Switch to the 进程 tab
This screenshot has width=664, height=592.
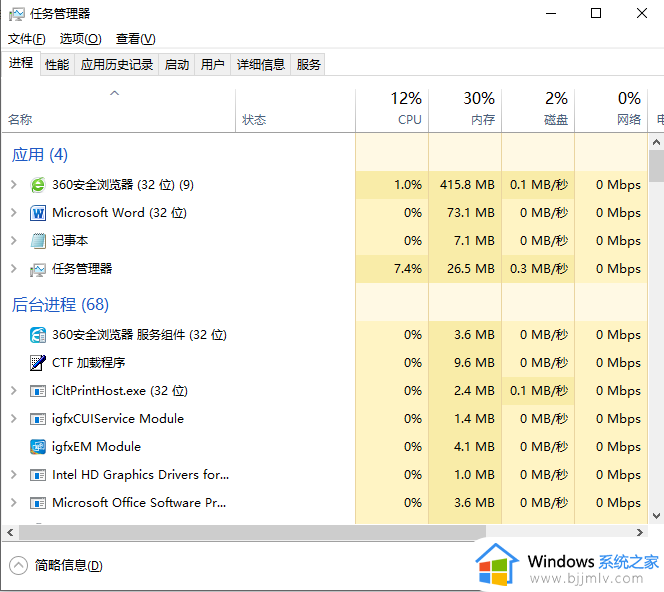21,63
